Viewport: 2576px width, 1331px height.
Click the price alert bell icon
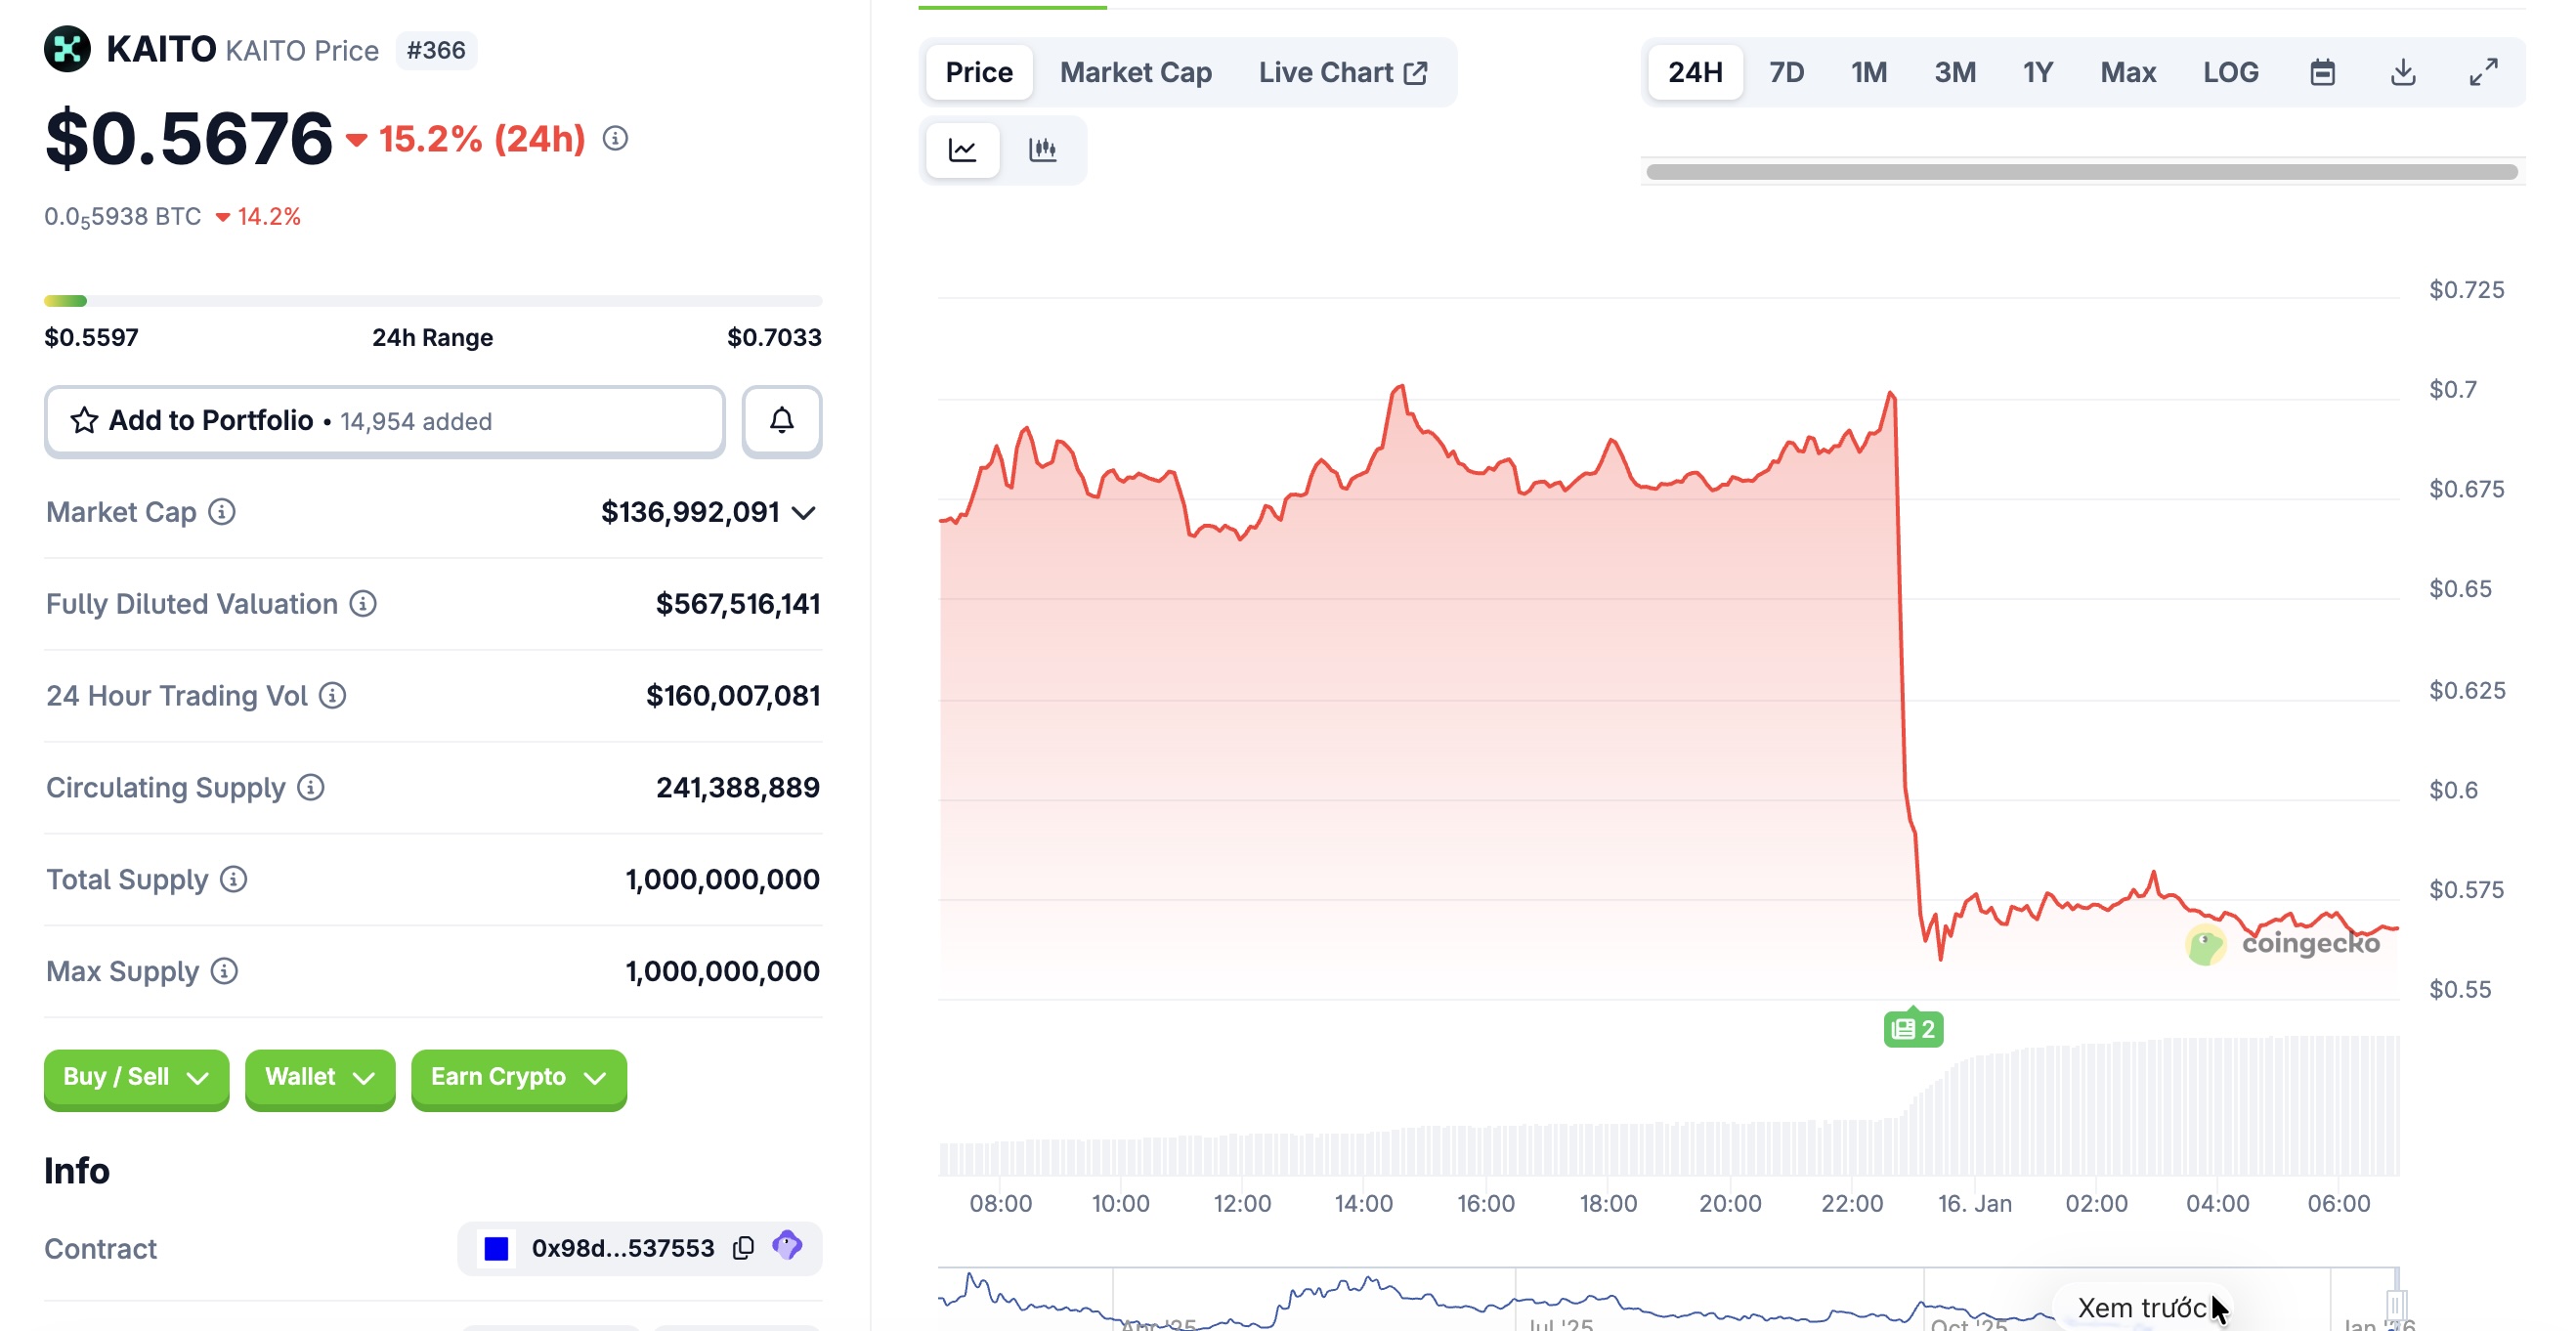[781, 421]
